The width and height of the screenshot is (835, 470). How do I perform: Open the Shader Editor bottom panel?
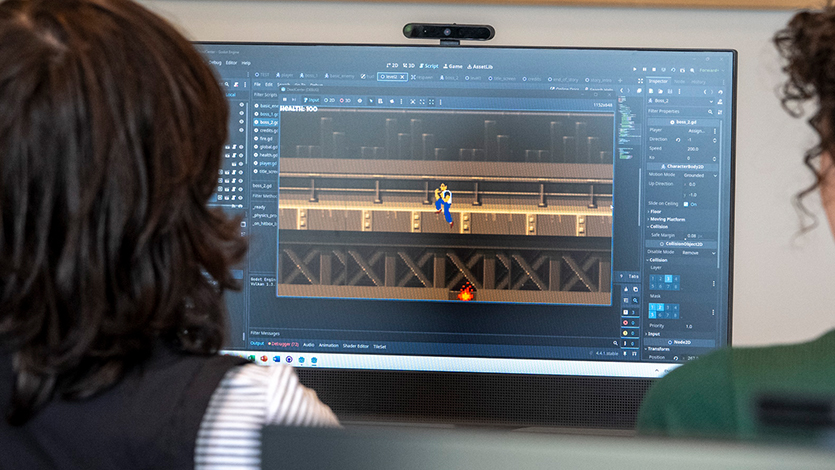(355, 346)
